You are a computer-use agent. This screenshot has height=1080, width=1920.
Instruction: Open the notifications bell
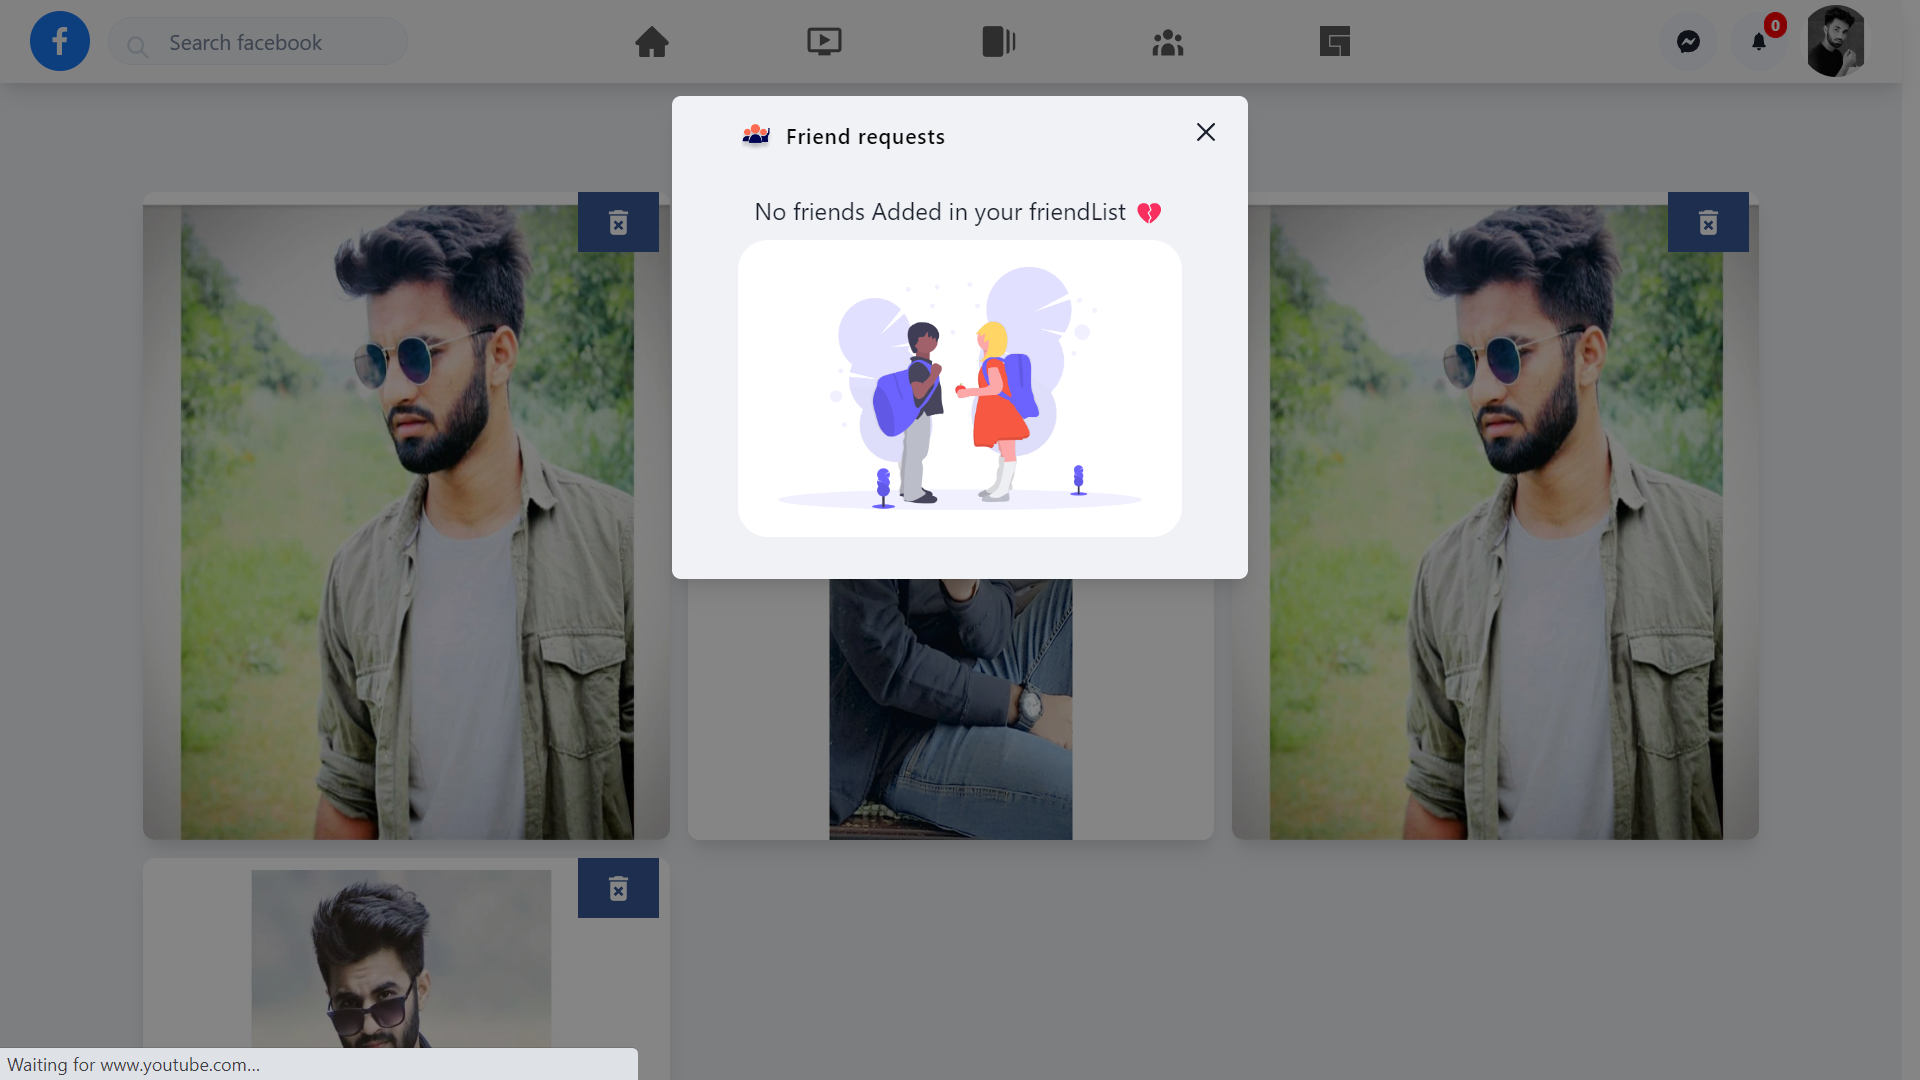[x=1760, y=42]
